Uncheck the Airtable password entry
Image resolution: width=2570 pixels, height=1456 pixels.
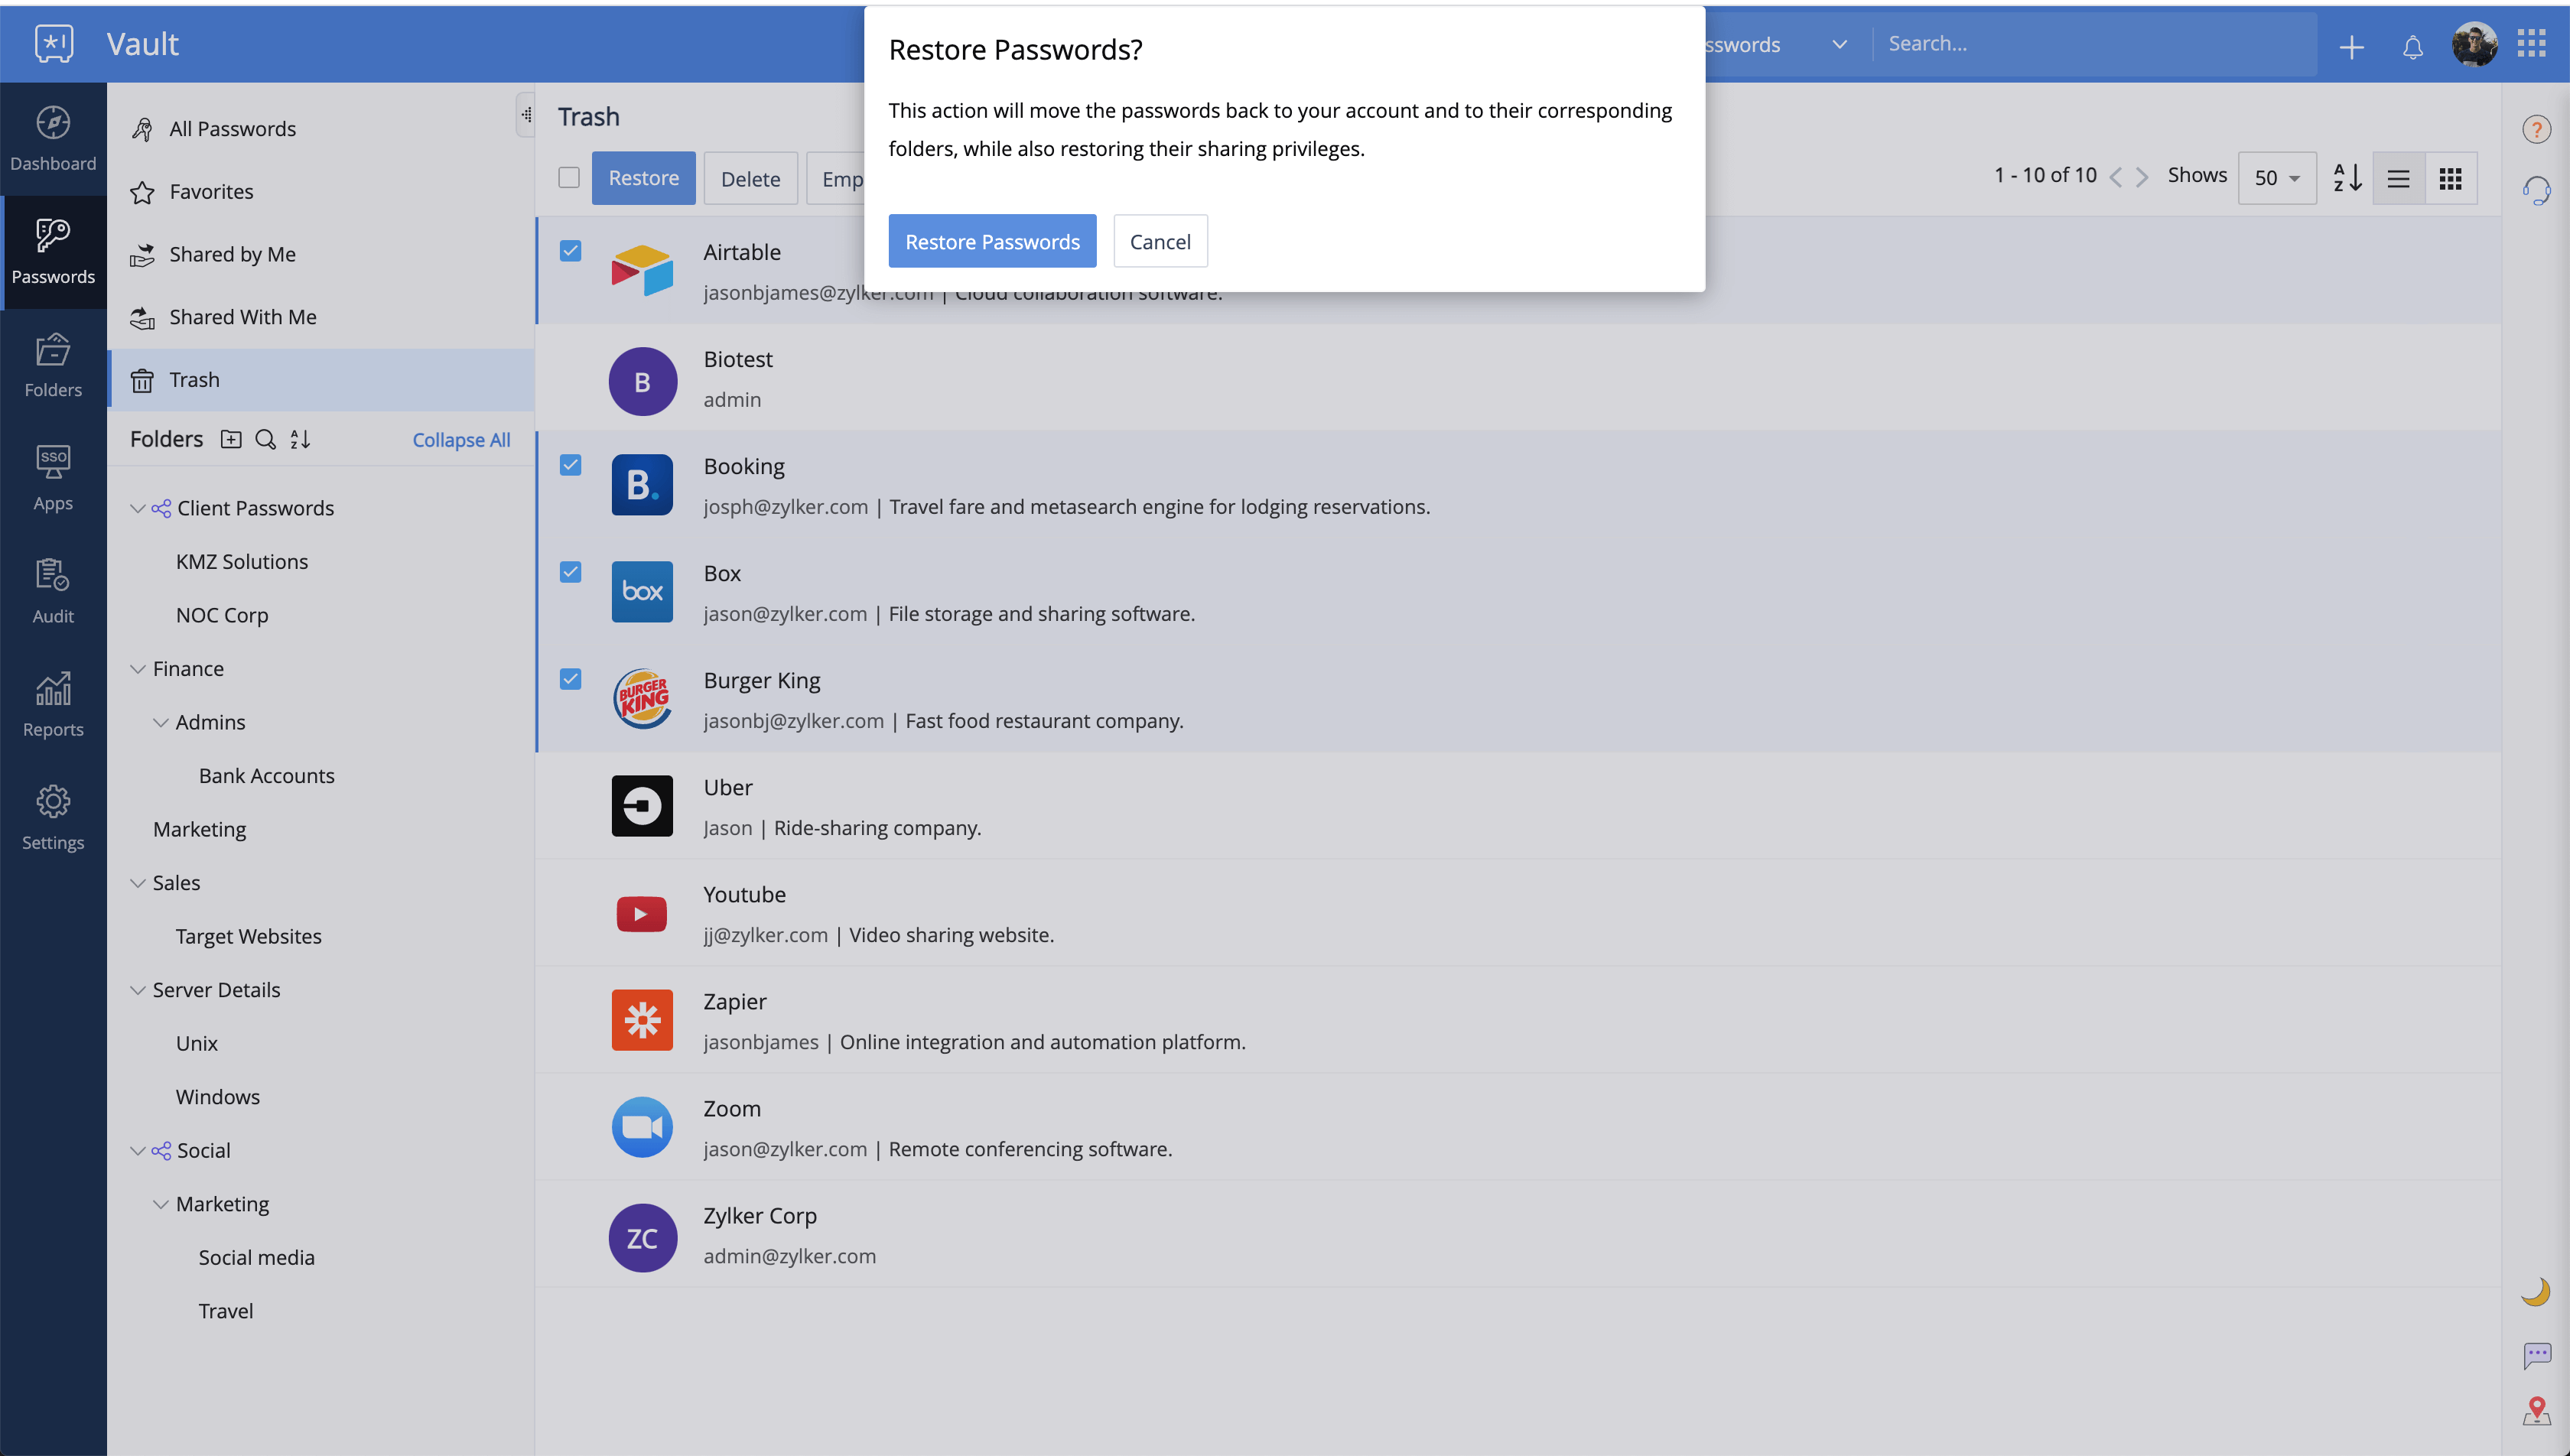[571, 252]
